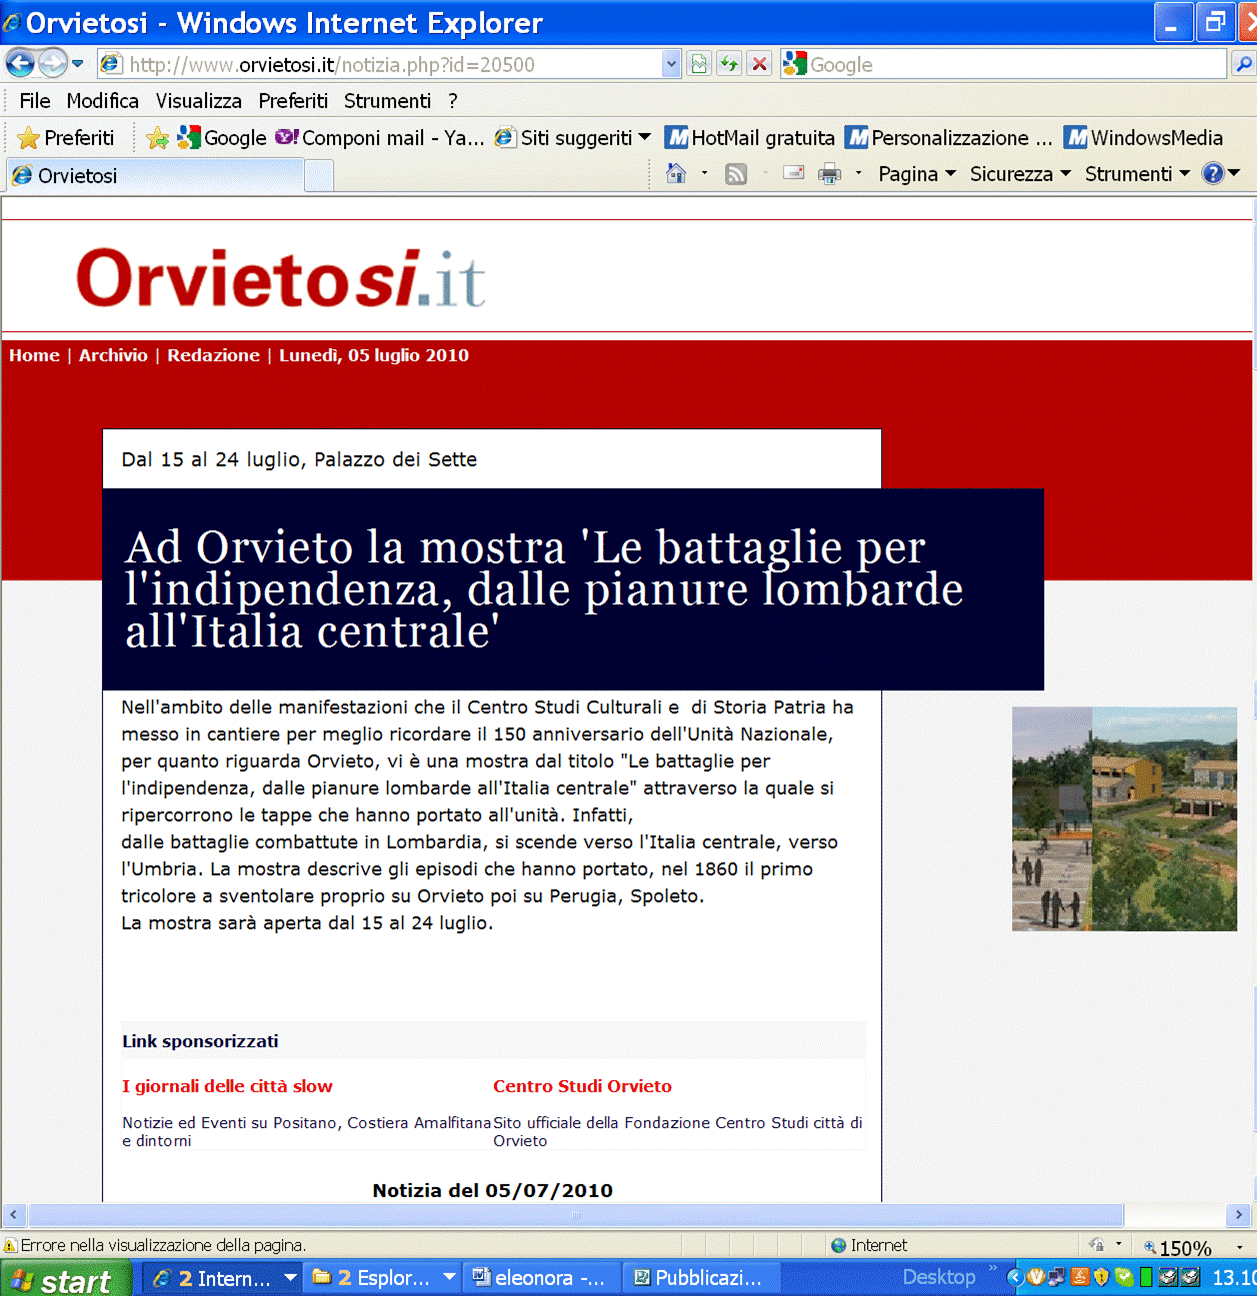Switch to Pubblicazi... taskbar window
This screenshot has width=1257, height=1296.
click(x=700, y=1278)
